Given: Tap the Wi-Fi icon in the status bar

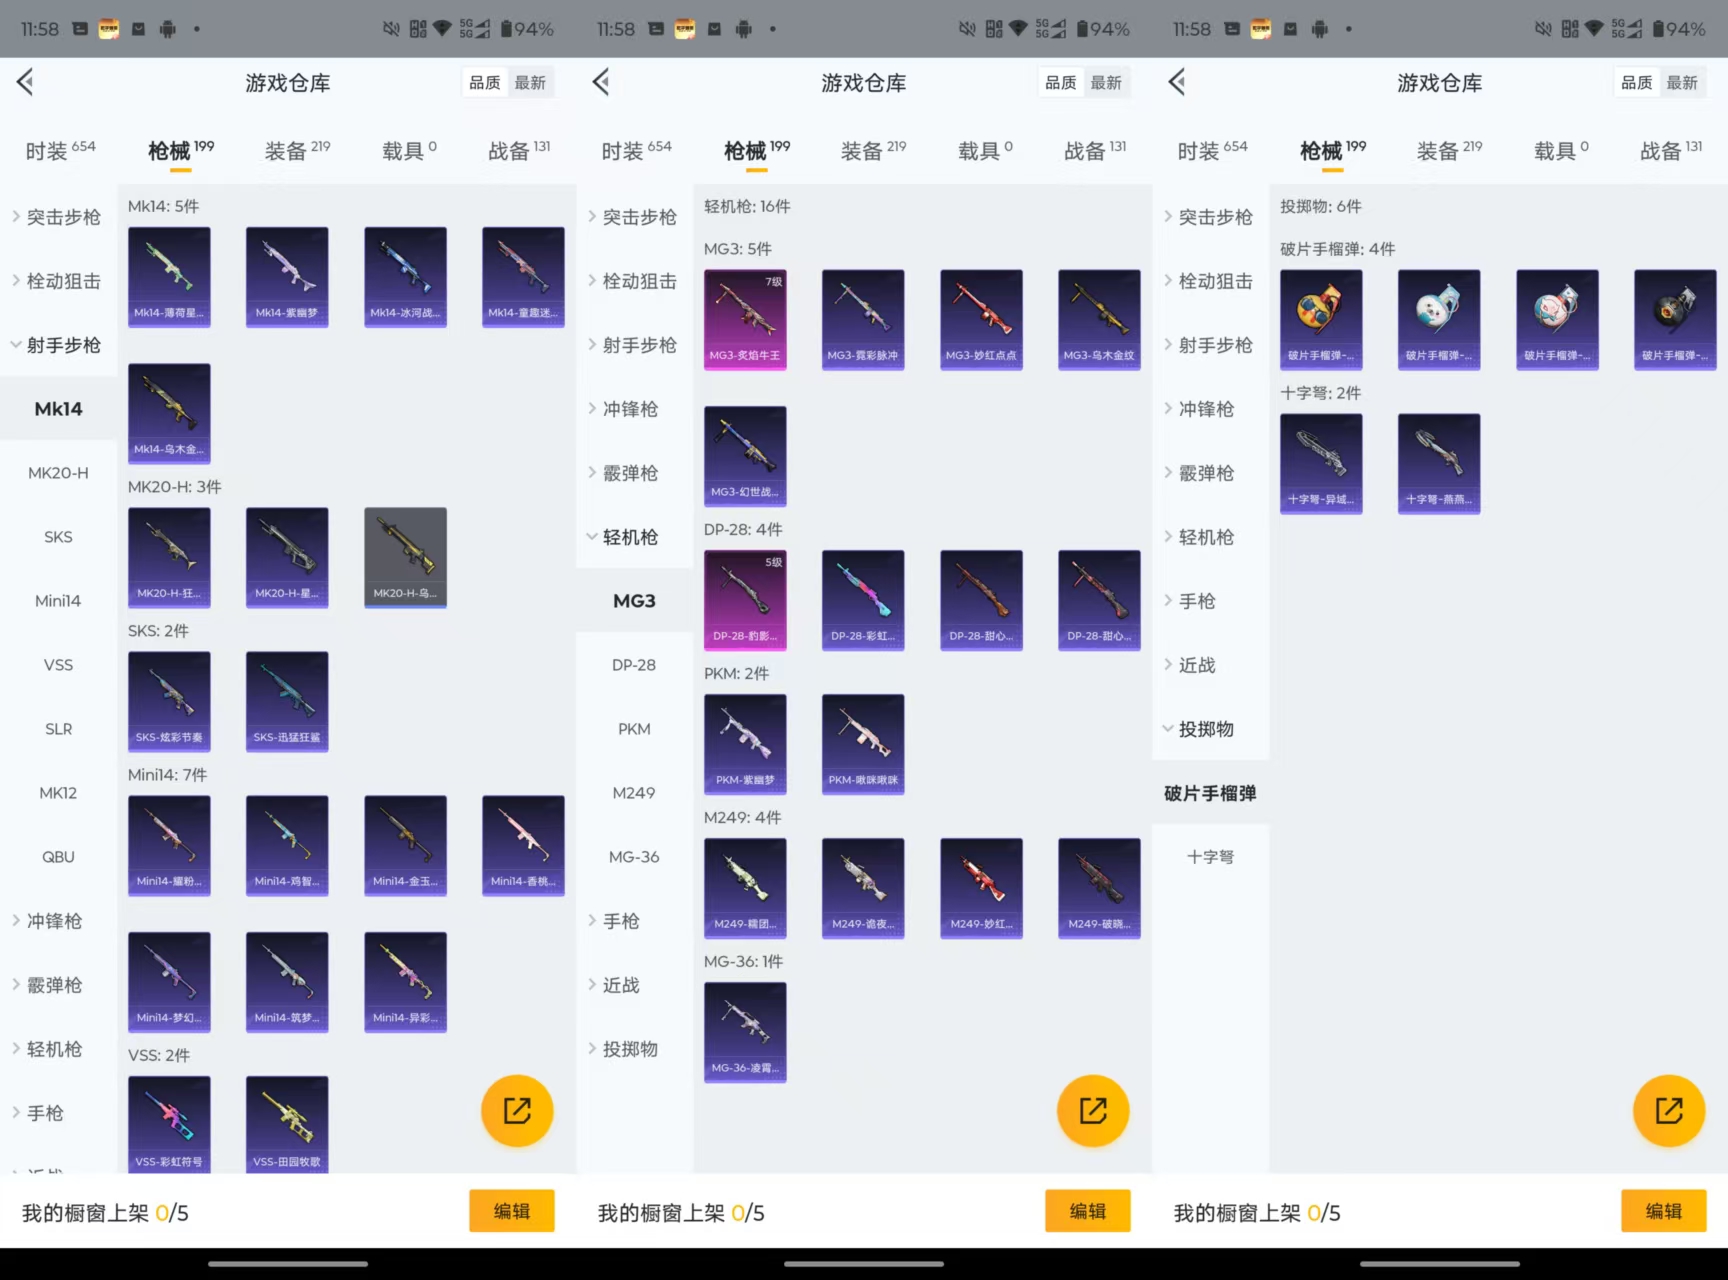Looking at the screenshot, I should click(441, 28).
